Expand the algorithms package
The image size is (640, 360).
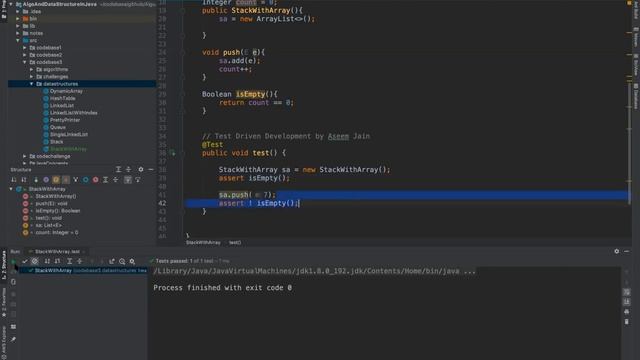coord(32,69)
